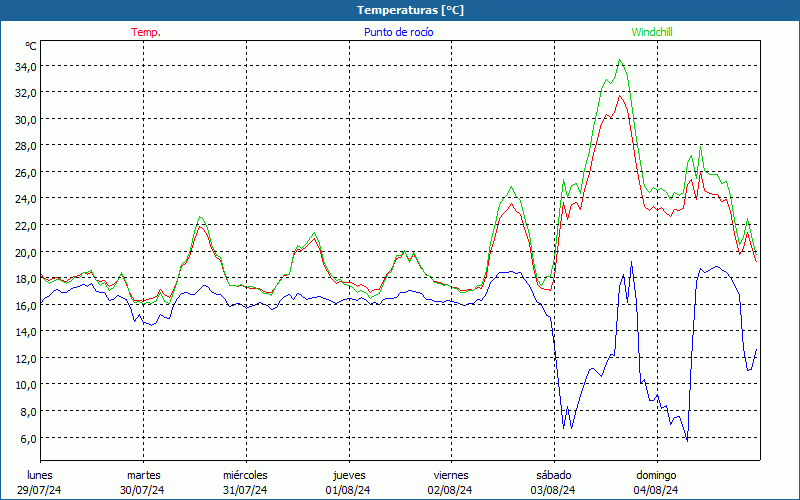Click the '°C' axis unit label
This screenshot has width=800, height=500.
coord(31,46)
